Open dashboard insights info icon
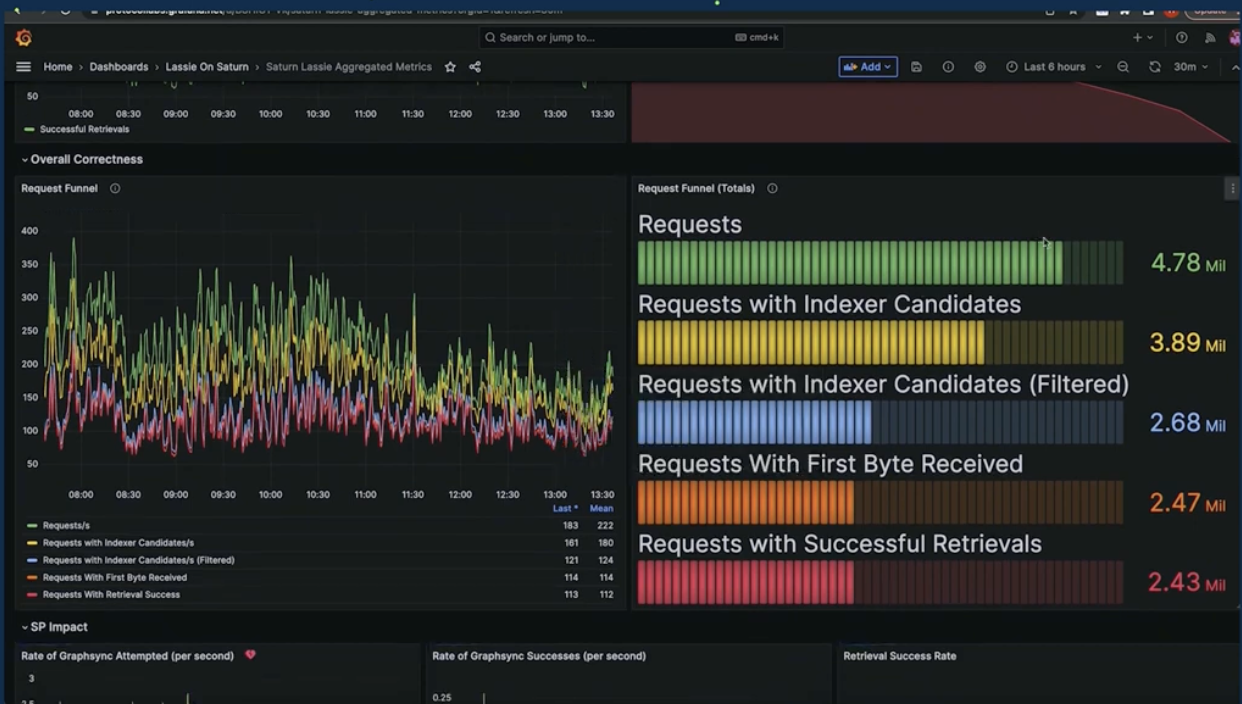This screenshot has width=1242, height=704. tap(948, 66)
